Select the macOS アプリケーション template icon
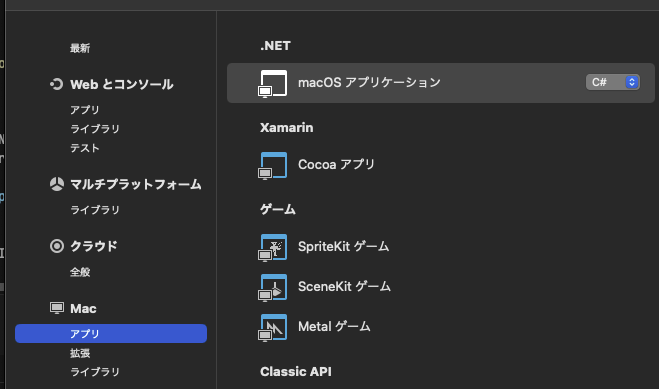Screen dimensions: 659x389 (x=273, y=84)
